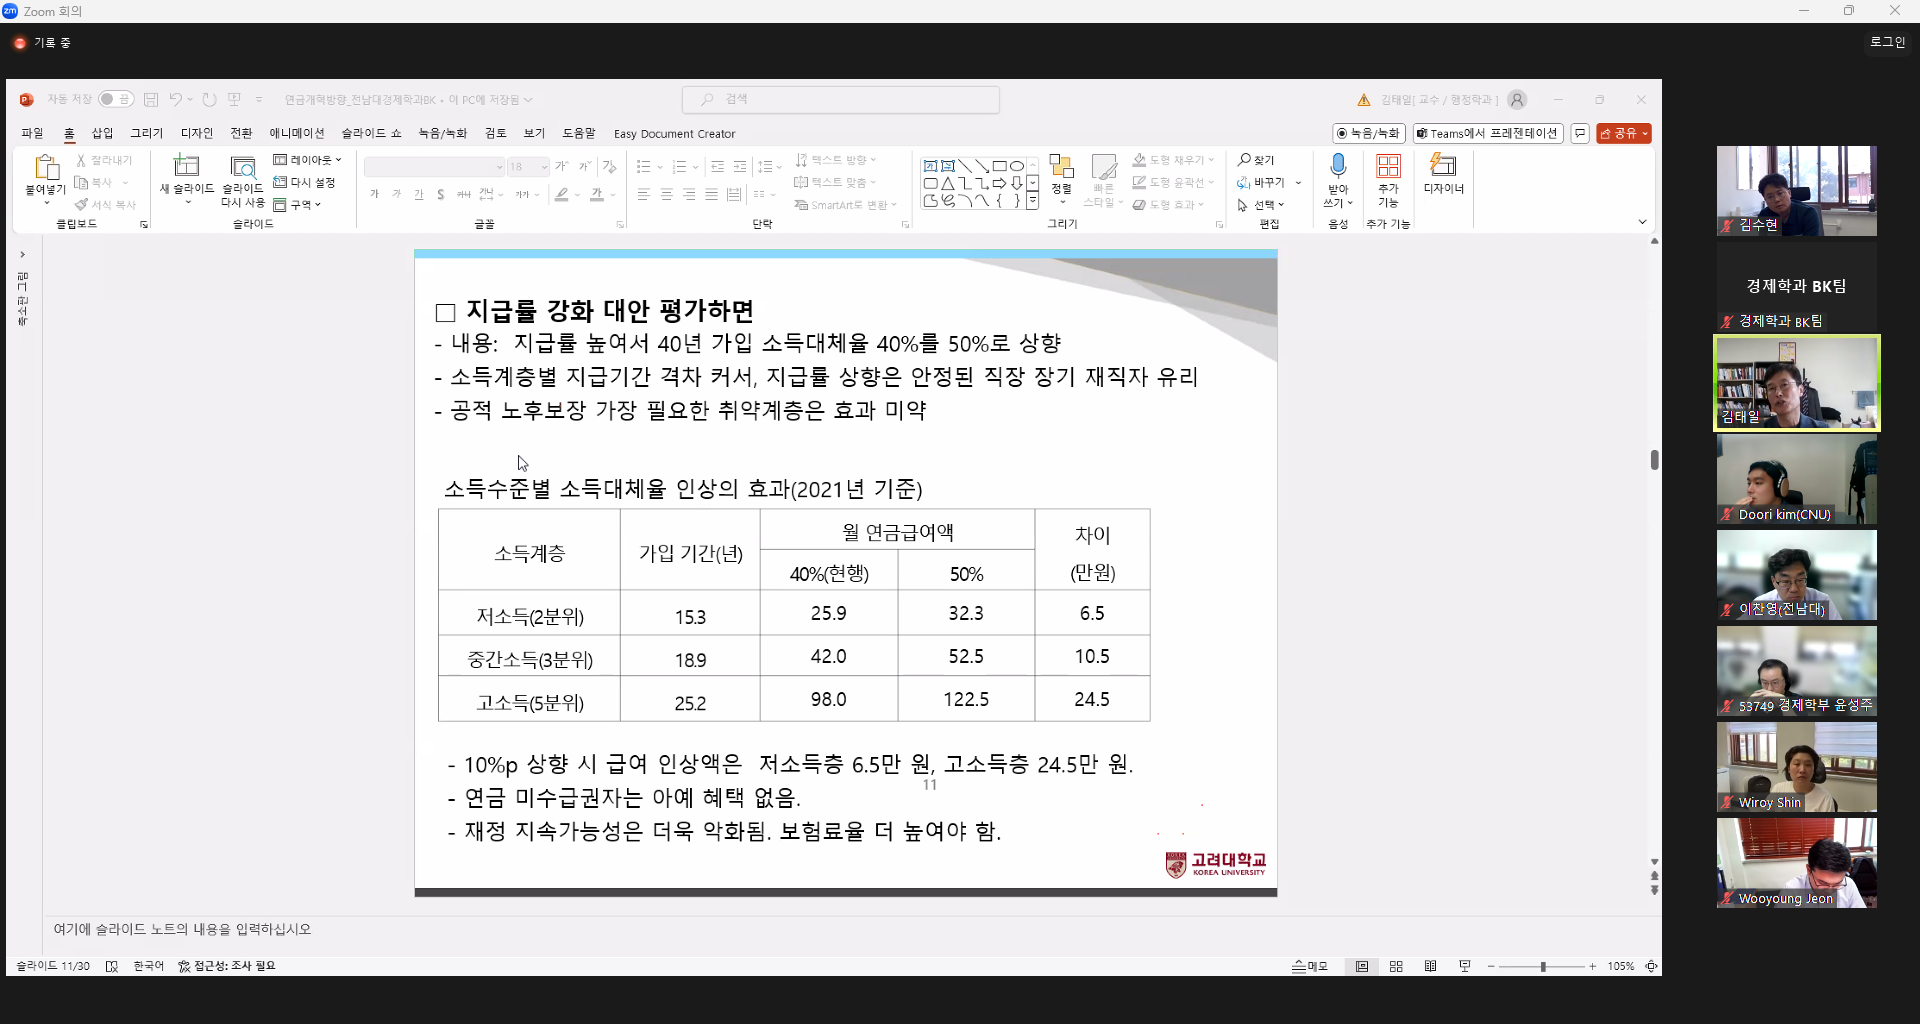Open the Design (디자인) tab
This screenshot has width=1920, height=1024.
pos(197,133)
